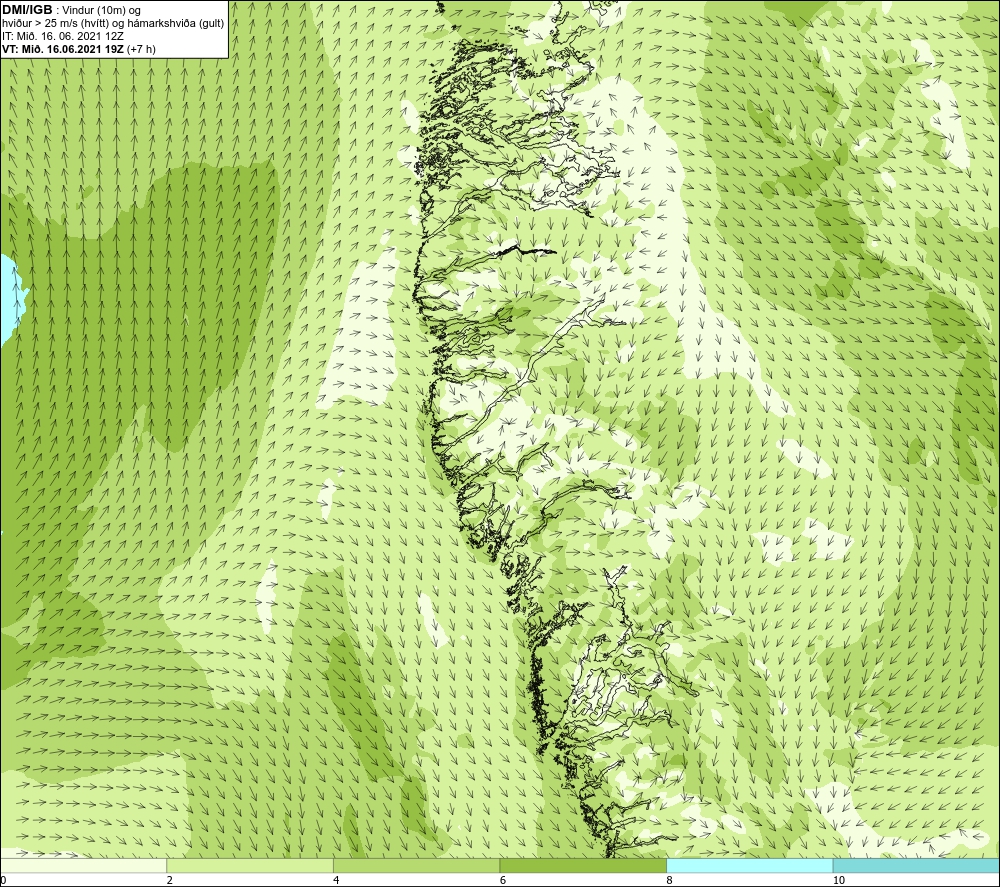Click the teal legend swatch above 10 m/s
Image resolution: width=1000 pixels, height=887 pixels.
916,866
